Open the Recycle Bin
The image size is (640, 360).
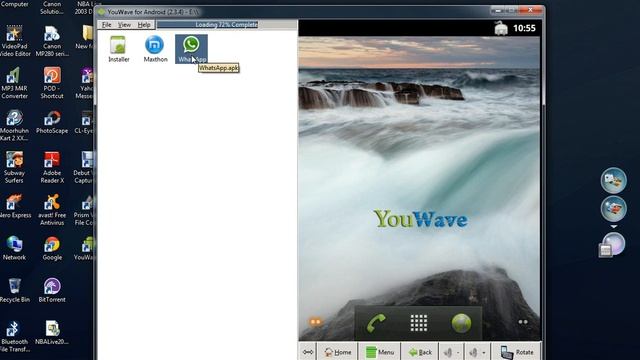[x=15, y=290]
